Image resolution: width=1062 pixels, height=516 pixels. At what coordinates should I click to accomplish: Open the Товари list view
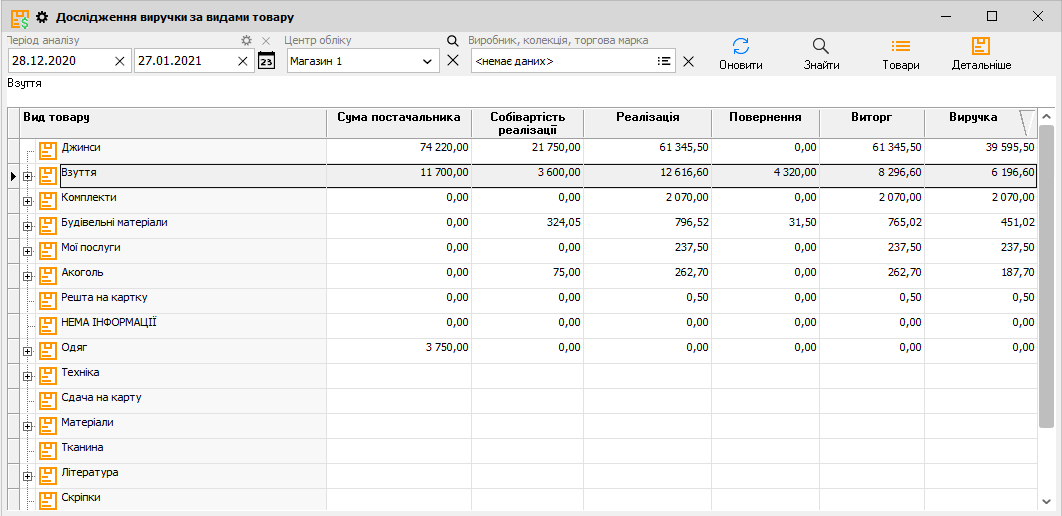[x=900, y=46]
